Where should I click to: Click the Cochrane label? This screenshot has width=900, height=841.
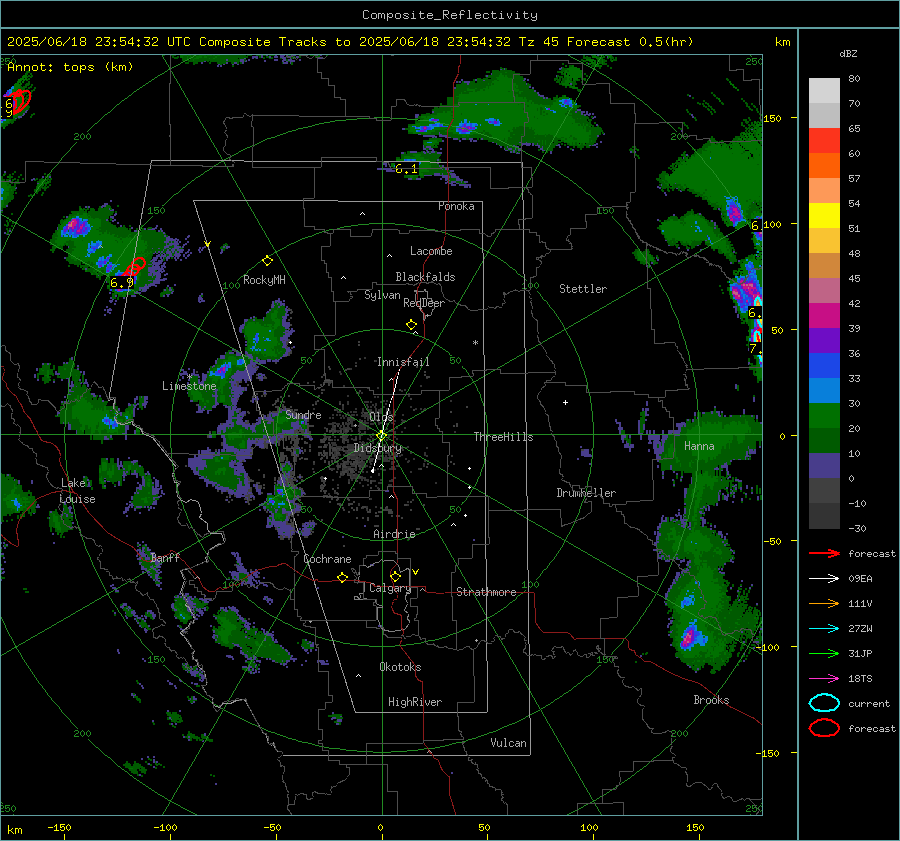(327, 559)
